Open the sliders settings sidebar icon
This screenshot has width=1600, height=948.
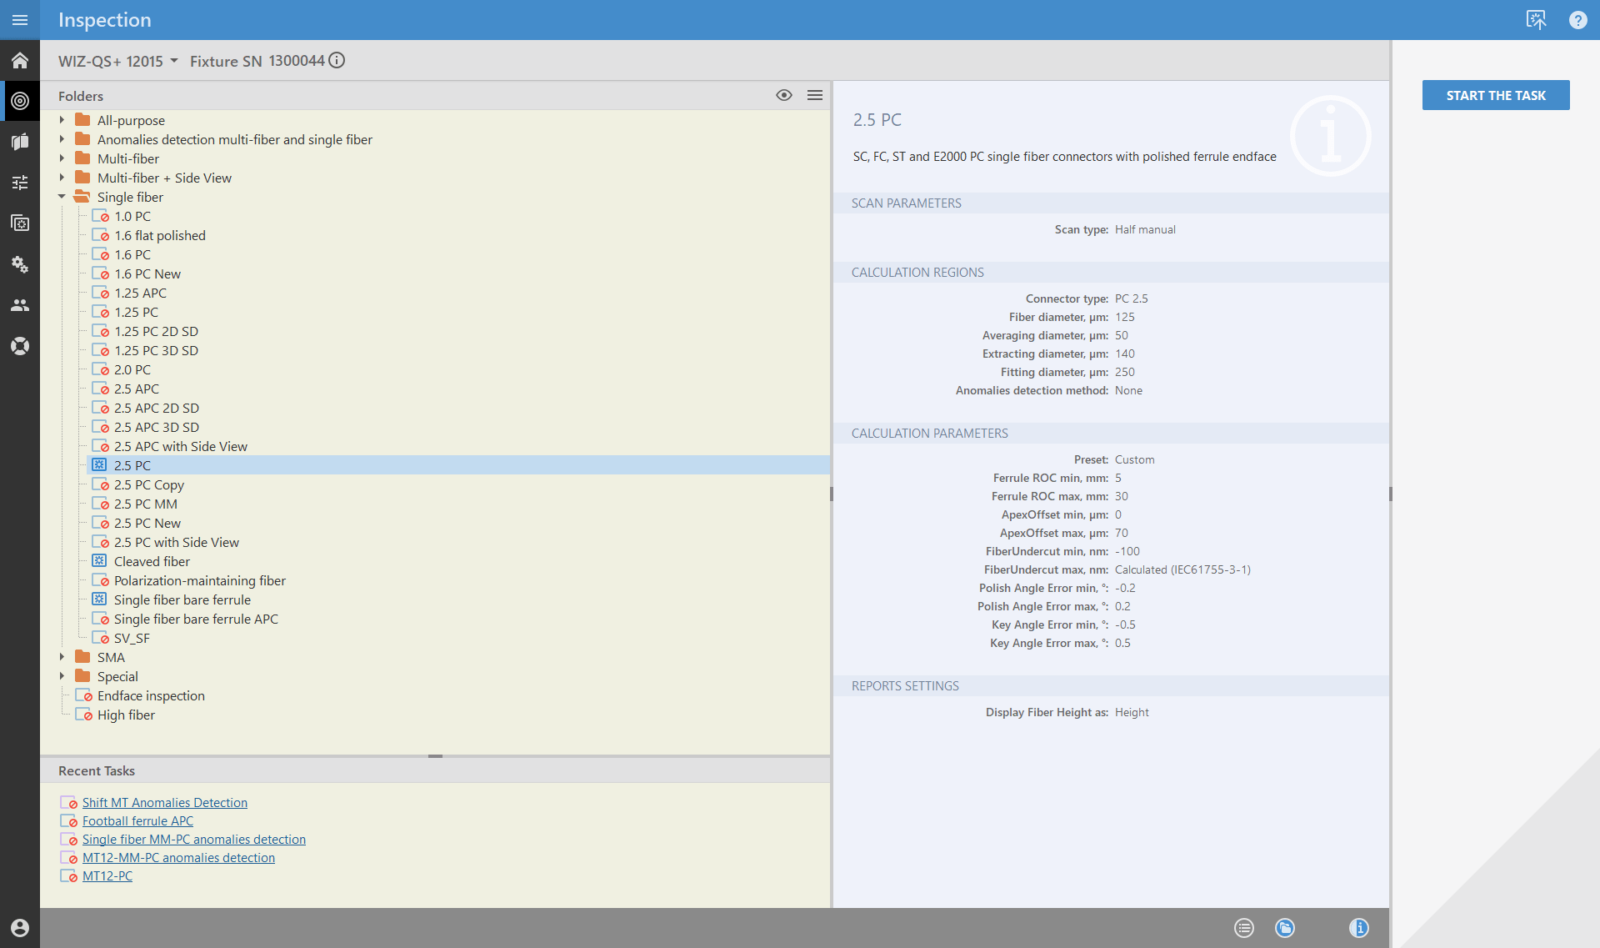(x=19, y=183)
